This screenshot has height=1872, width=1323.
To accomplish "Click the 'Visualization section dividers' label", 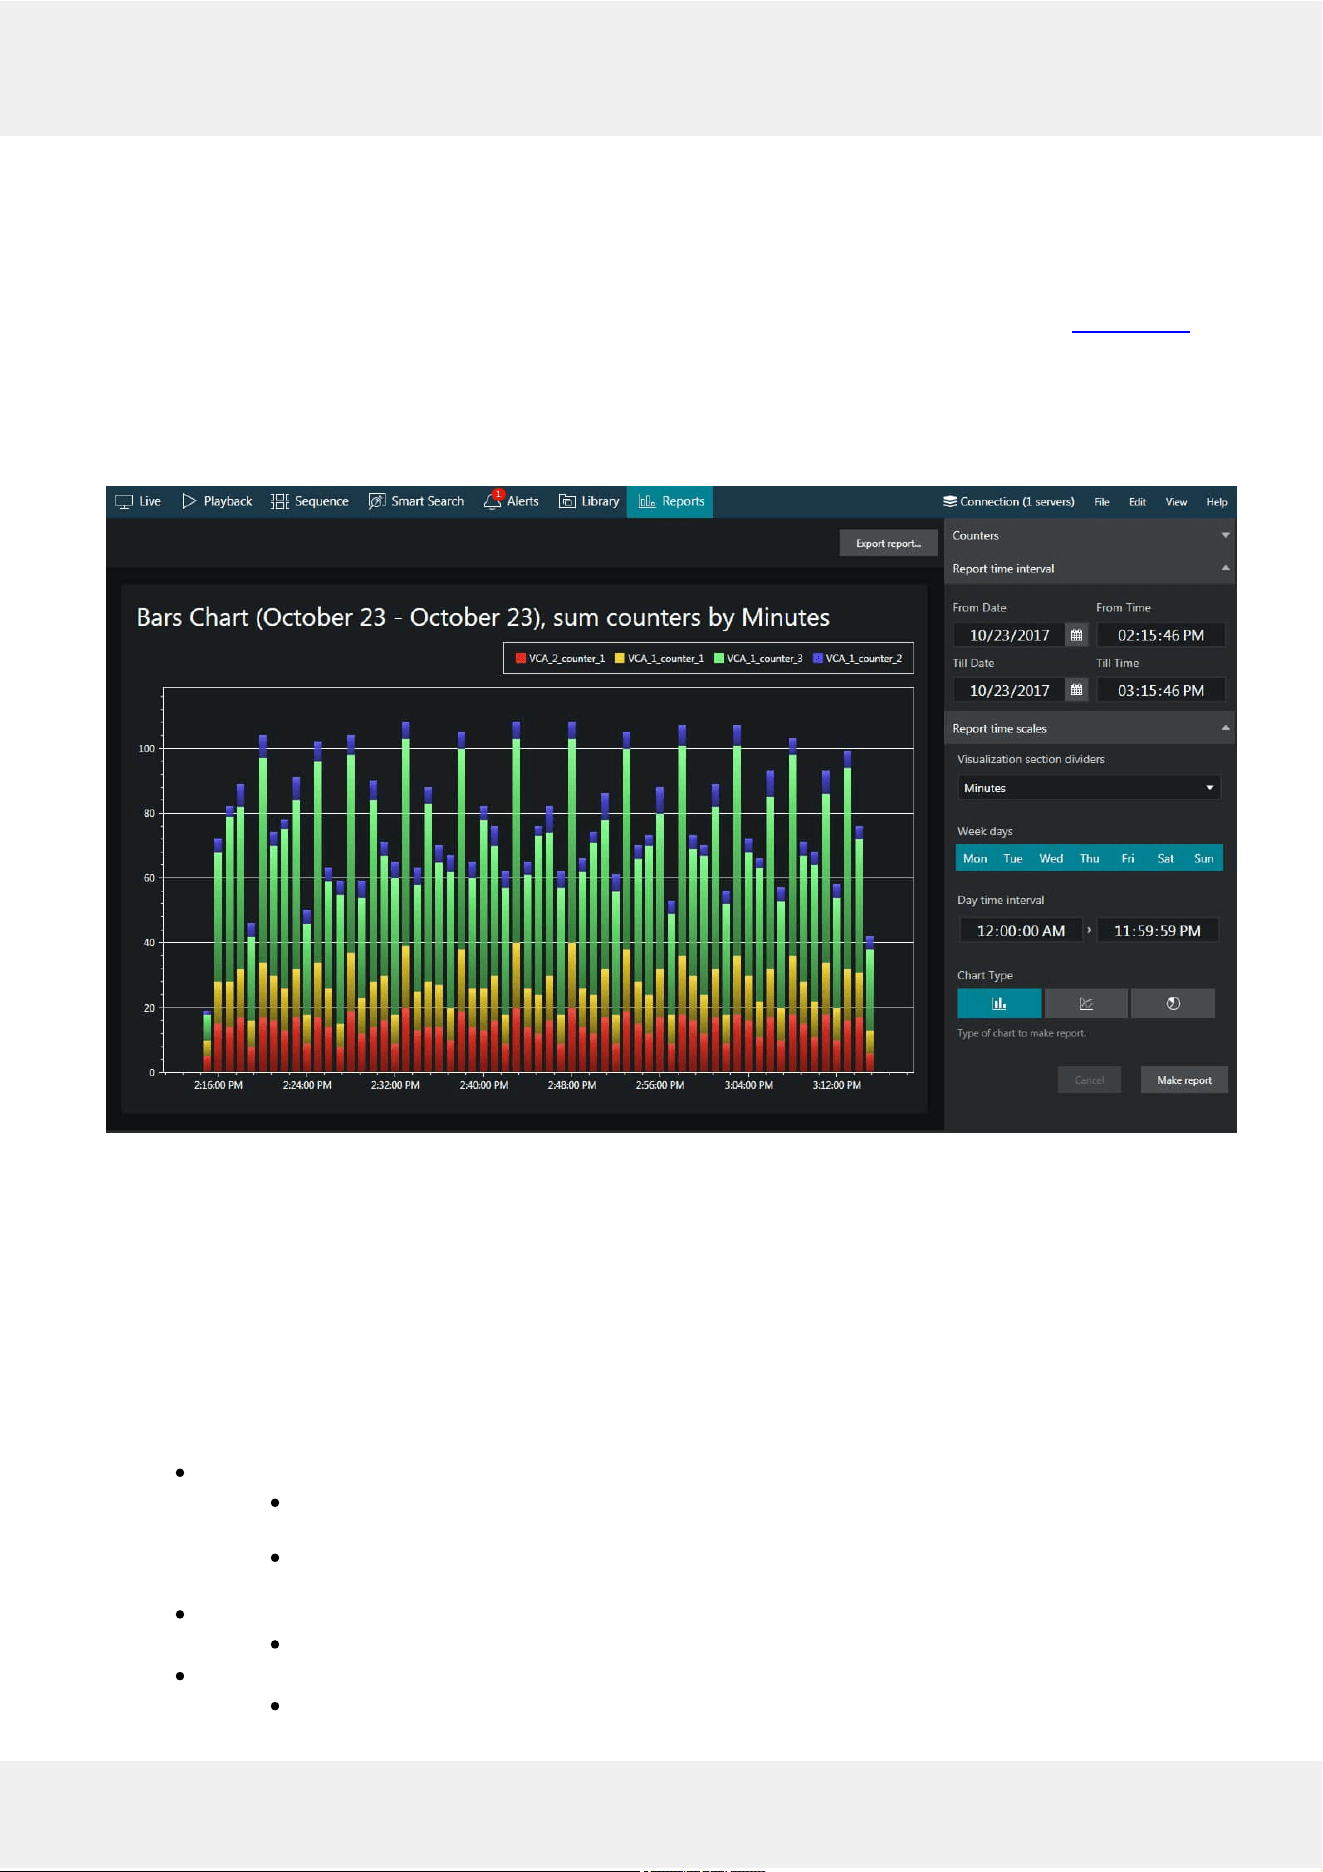I will click(1031, 759).
